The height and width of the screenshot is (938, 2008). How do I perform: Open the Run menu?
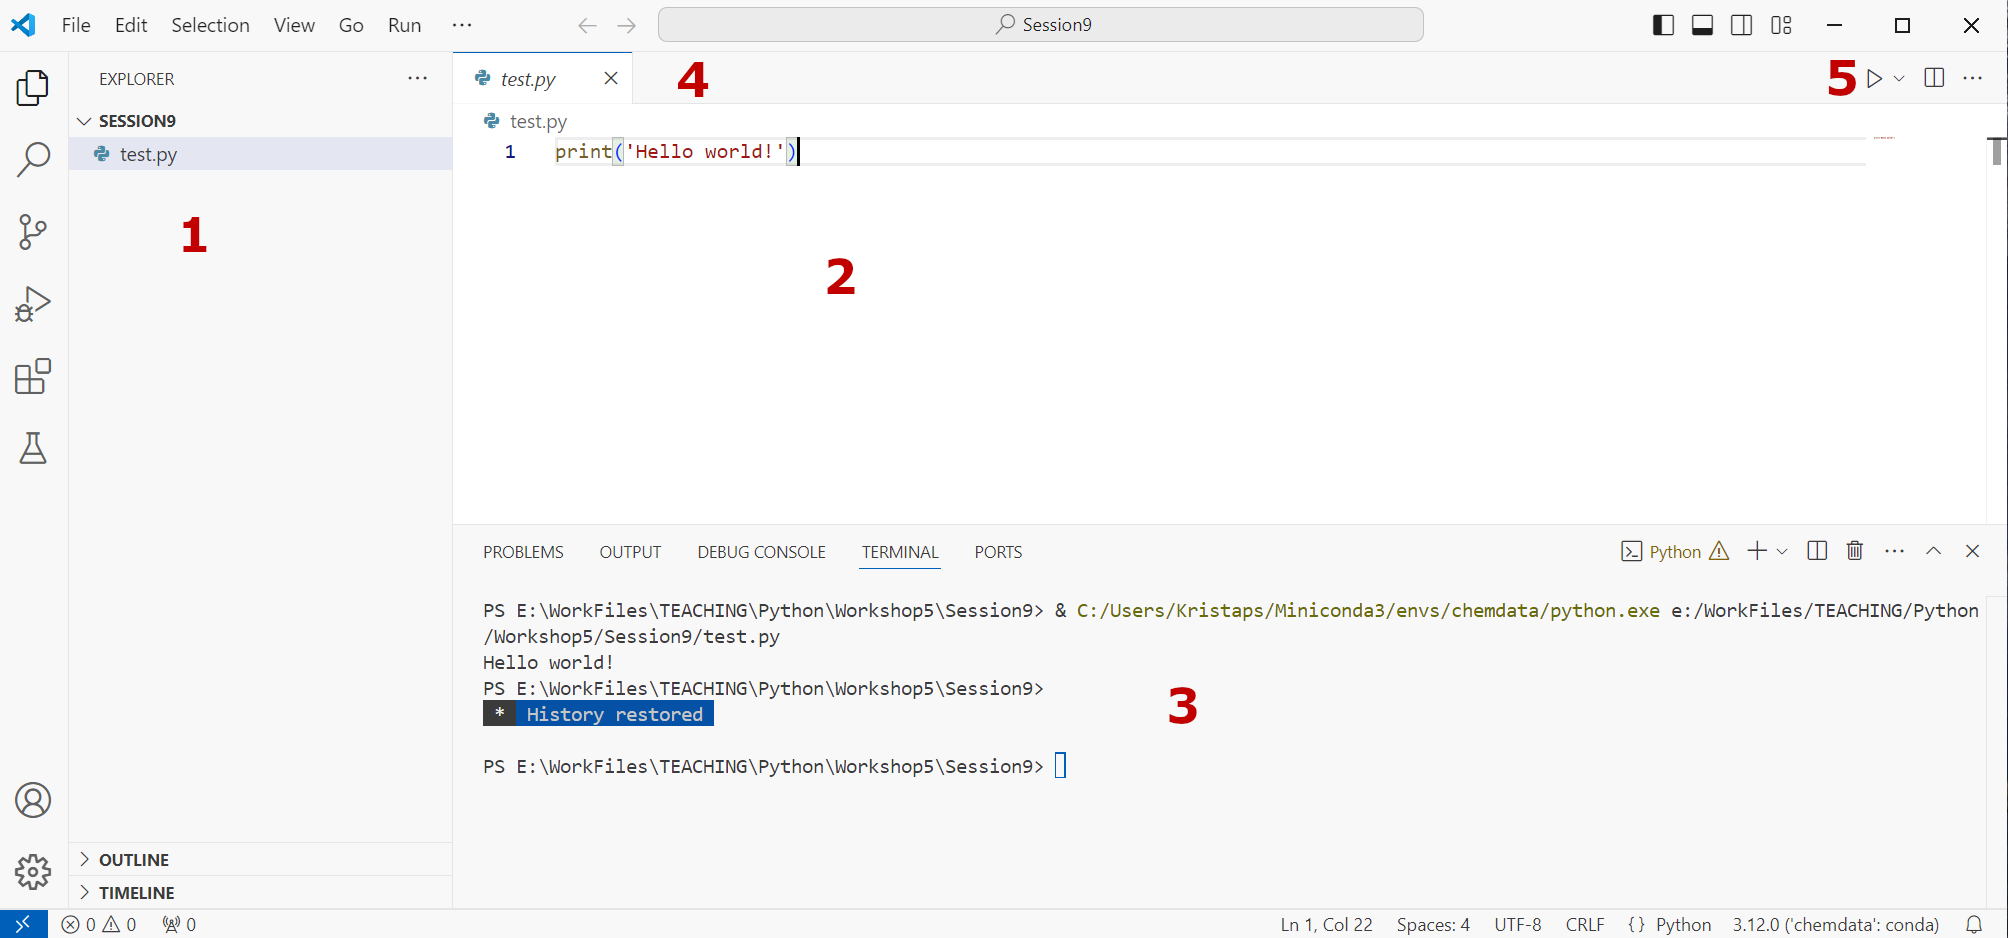(404, 25)
